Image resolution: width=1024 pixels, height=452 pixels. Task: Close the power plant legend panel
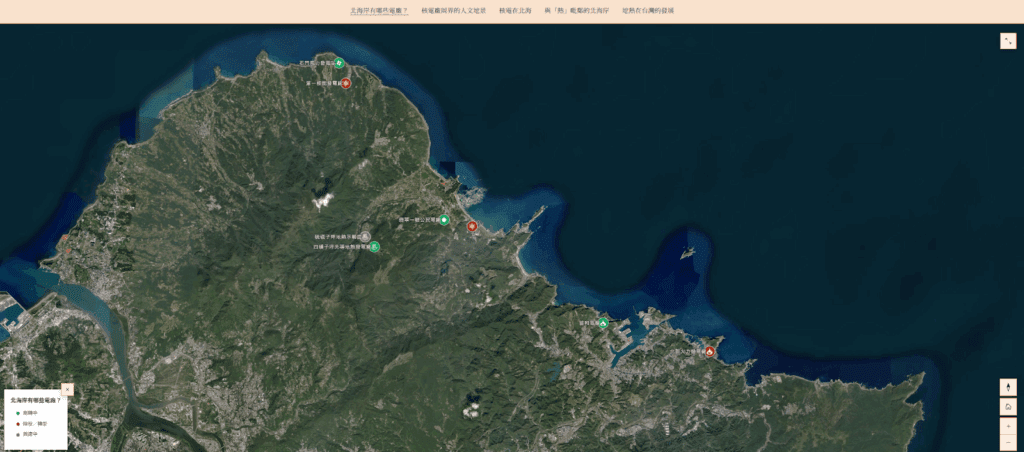pos(67,389)
